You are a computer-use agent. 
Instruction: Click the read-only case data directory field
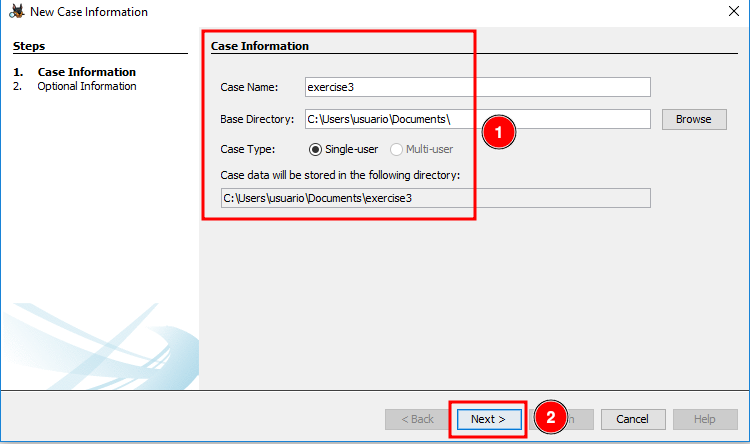click(x=435, y=198)
